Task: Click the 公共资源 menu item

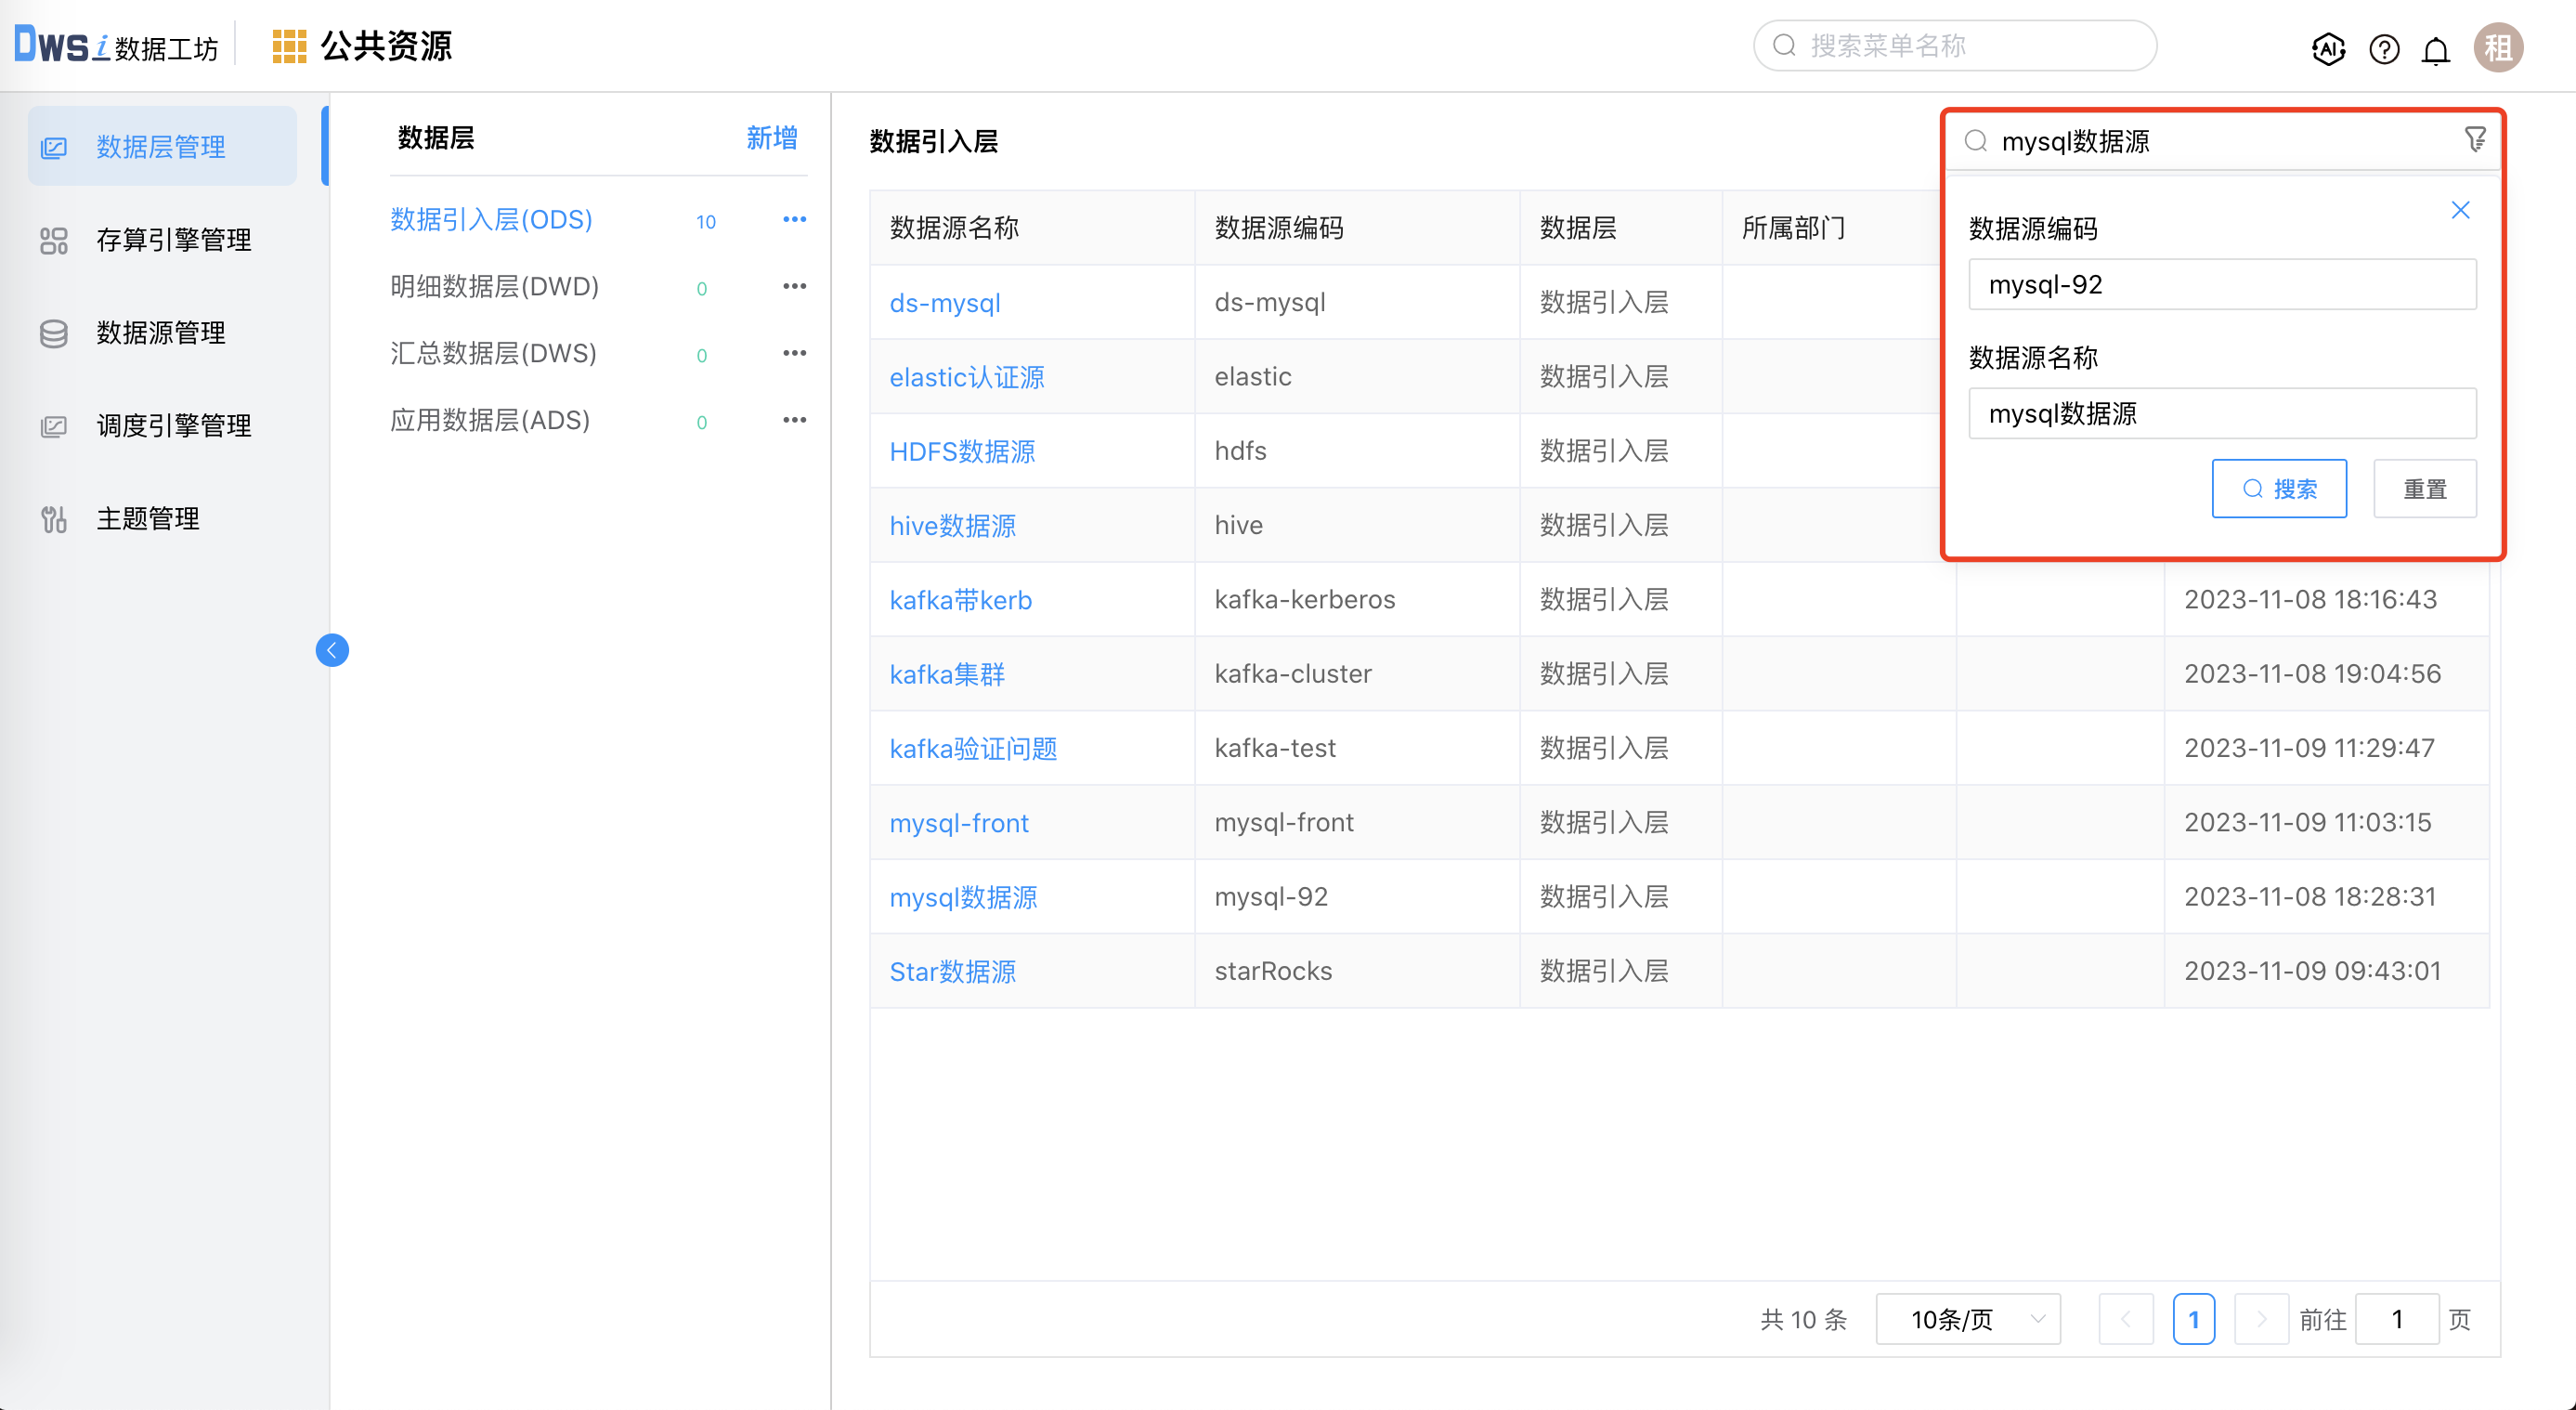Action: click(x=386, y=45)
